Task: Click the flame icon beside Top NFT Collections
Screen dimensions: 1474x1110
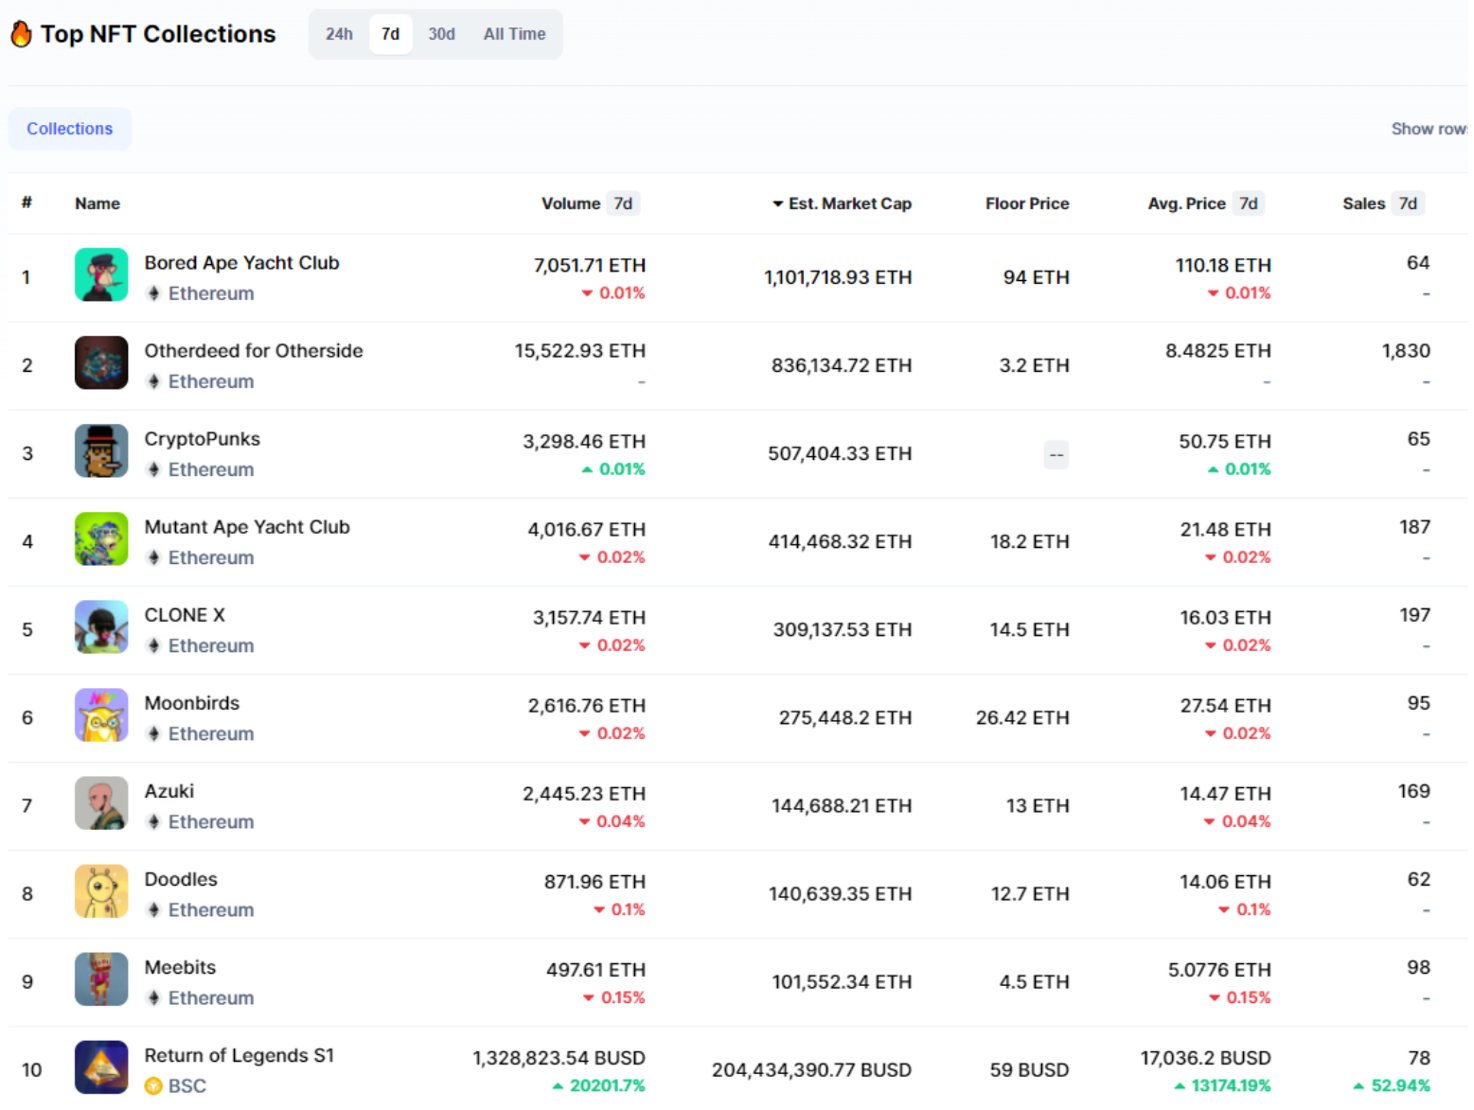Action: (x=21, y=34)
